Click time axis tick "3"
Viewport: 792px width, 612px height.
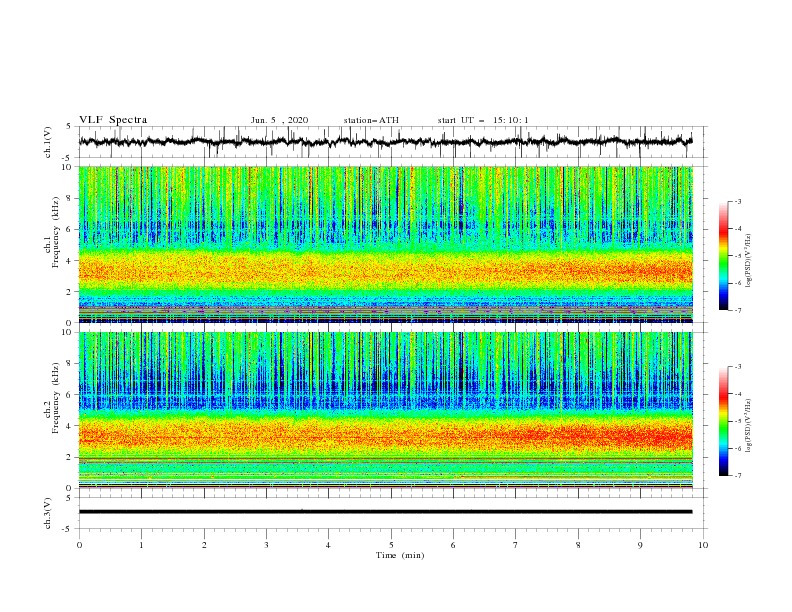pyautogui.click(x=266, y=545)
